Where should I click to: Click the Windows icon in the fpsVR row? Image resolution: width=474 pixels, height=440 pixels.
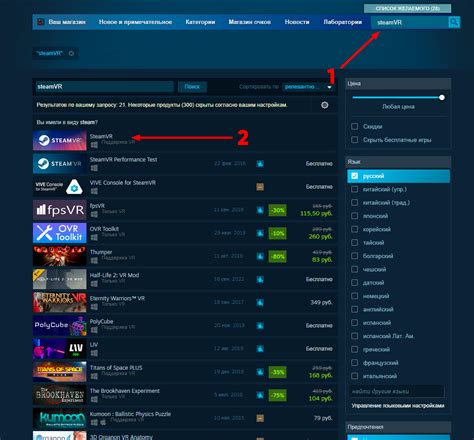click(94, 214)
